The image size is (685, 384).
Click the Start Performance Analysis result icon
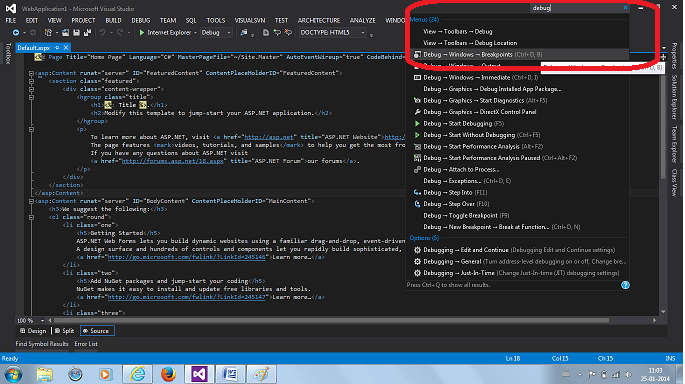(x=417, y=146)
